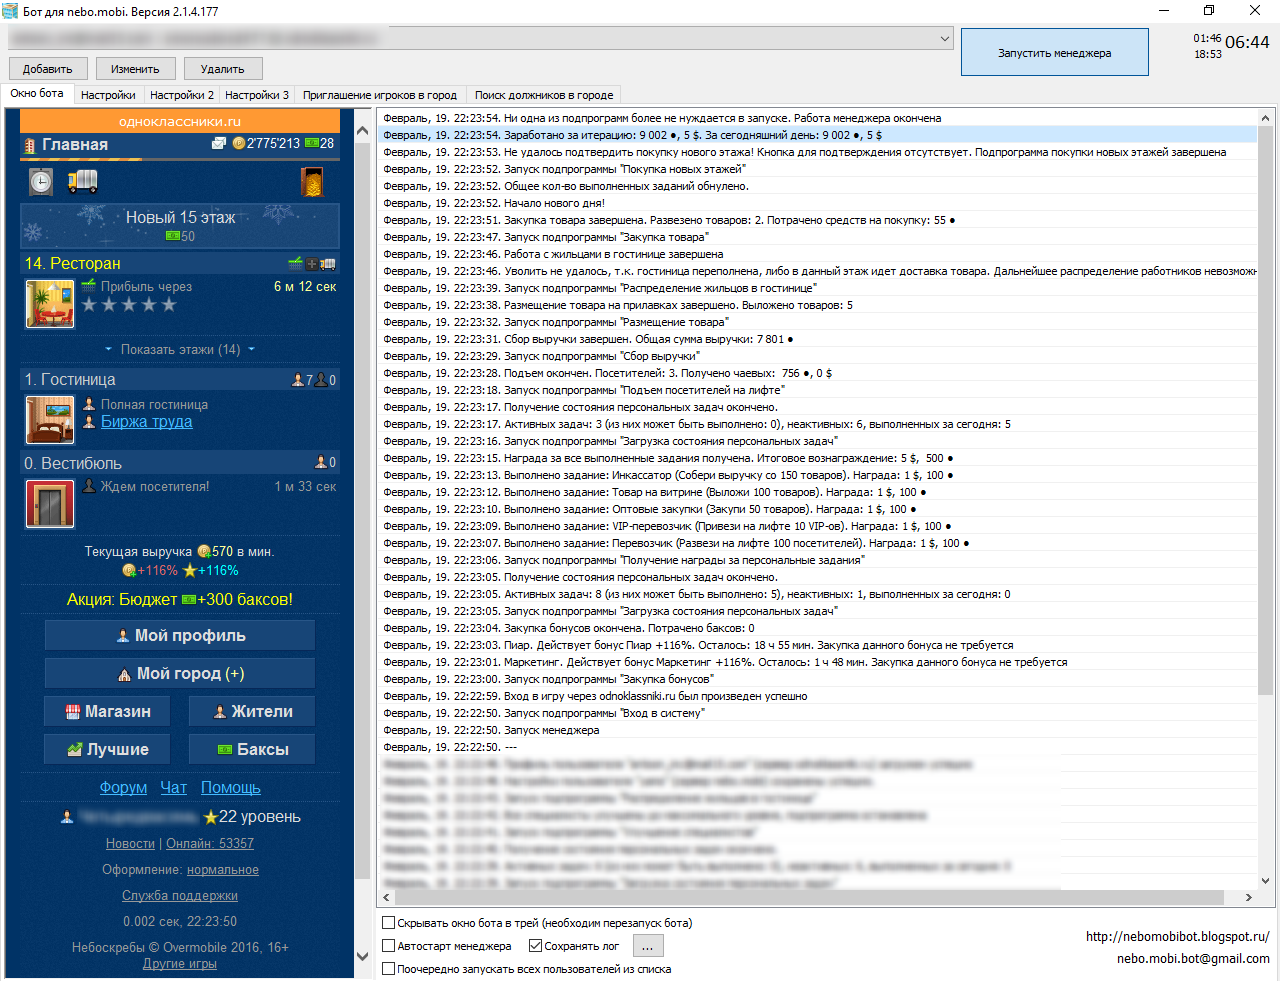Open the Жители button
This screenshot has width=1280, height=981.
252,711
